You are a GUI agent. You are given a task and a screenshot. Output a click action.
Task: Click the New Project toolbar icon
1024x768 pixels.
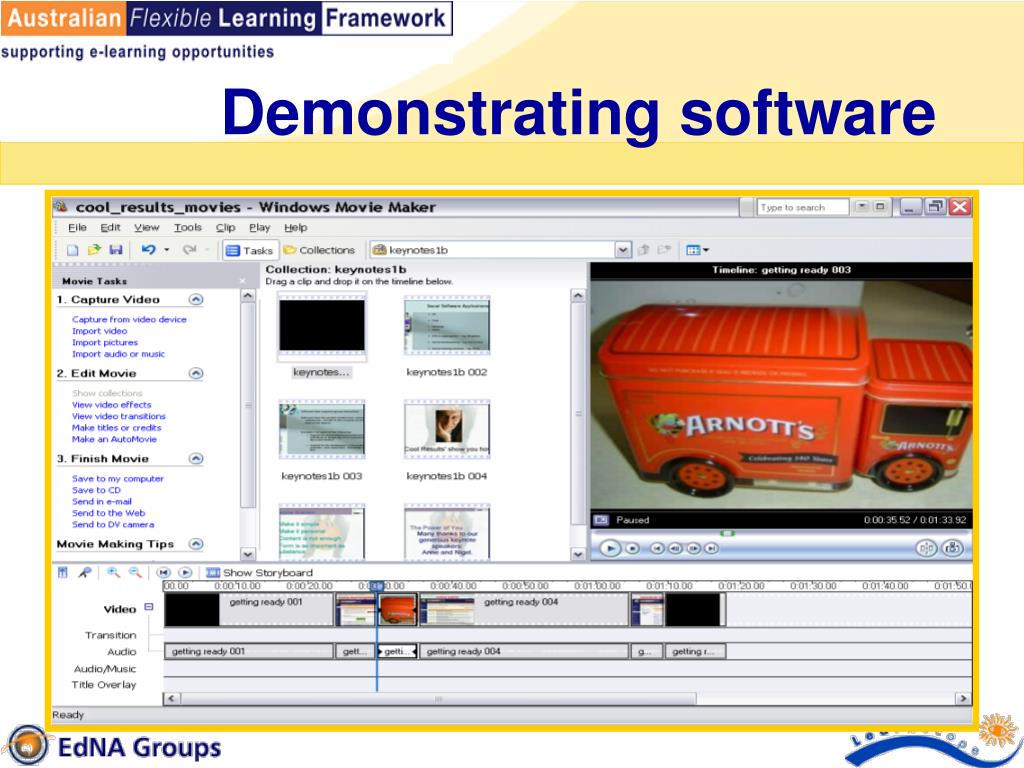click(72, 250)
